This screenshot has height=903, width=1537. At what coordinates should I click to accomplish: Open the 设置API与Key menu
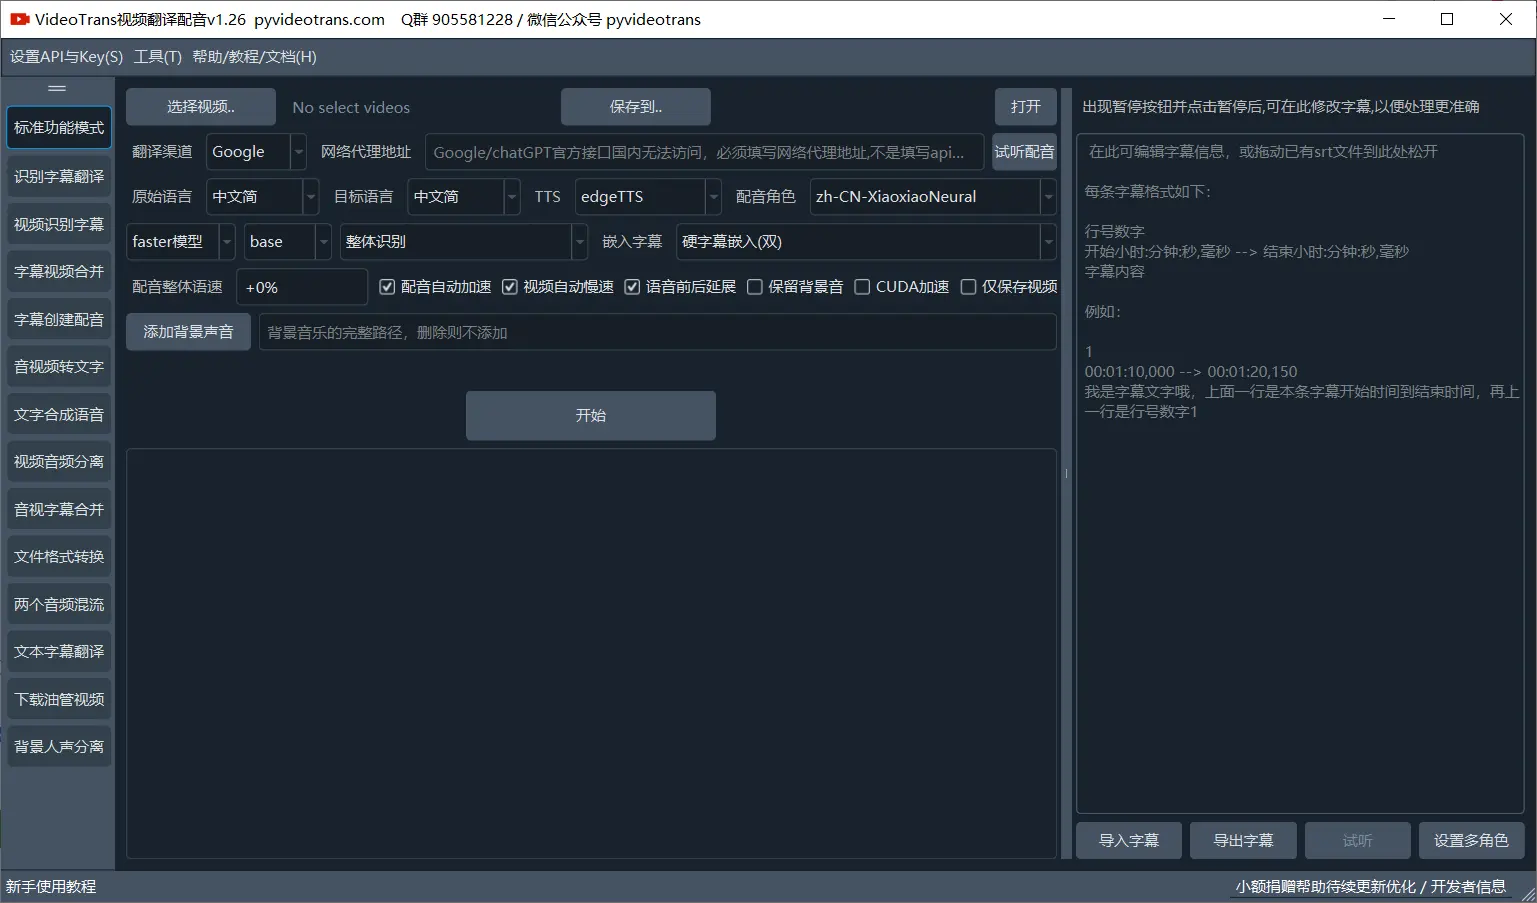pos(66,57)
